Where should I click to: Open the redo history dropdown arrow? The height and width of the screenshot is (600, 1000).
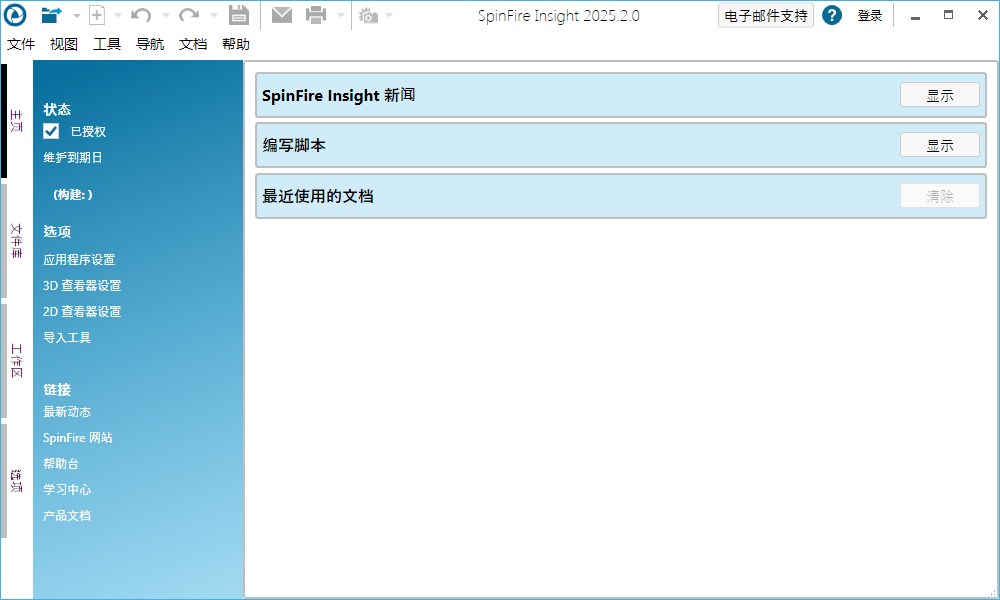(x=213, y=15)
